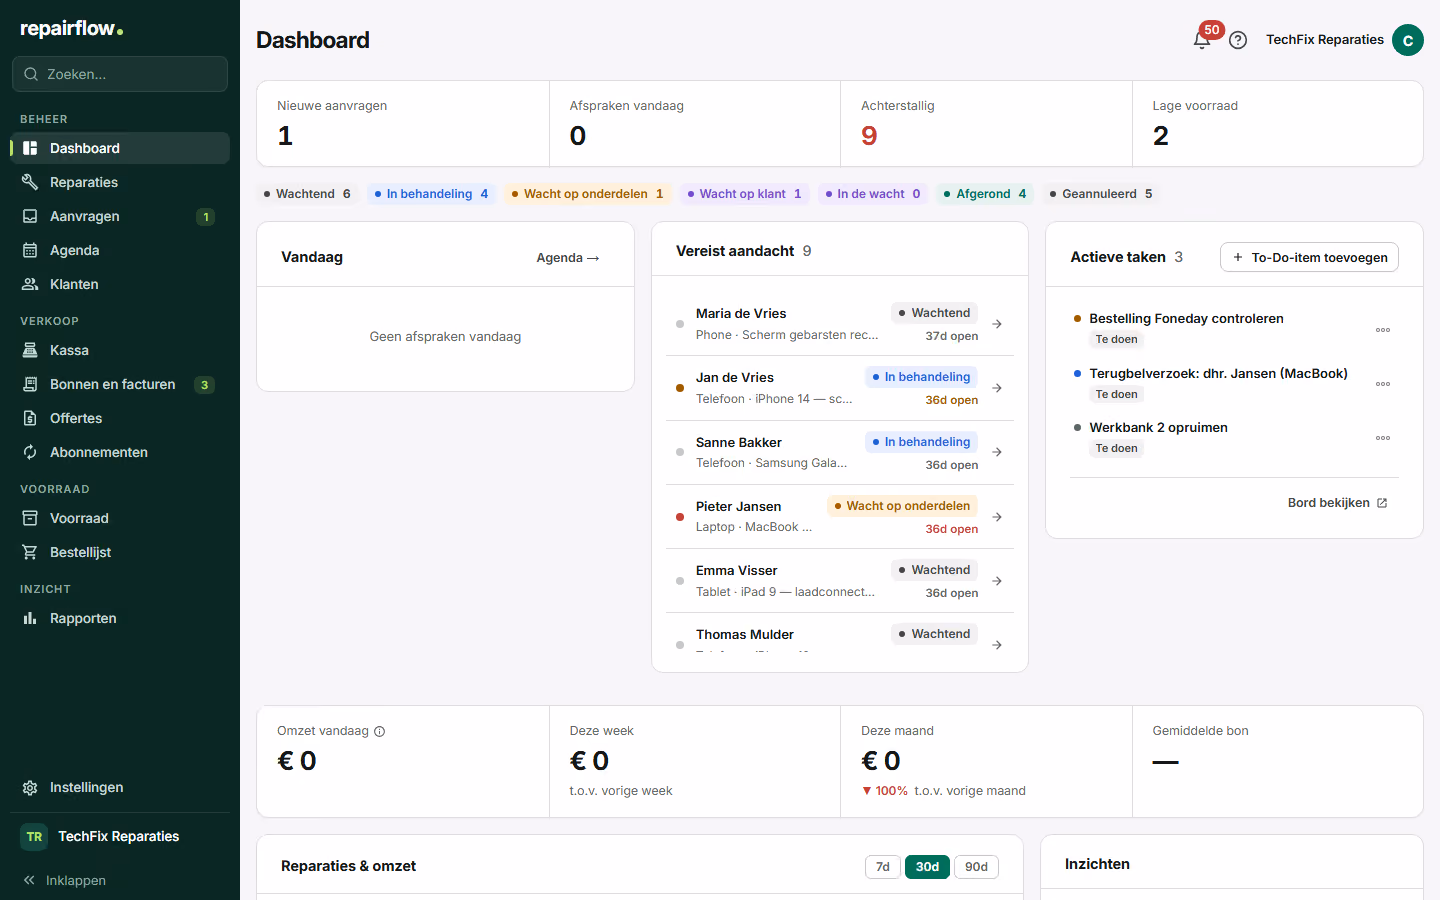Open the TechFix Reparaties account avatar
The image size is (1440, 900).
click(x=1408, y=40)
